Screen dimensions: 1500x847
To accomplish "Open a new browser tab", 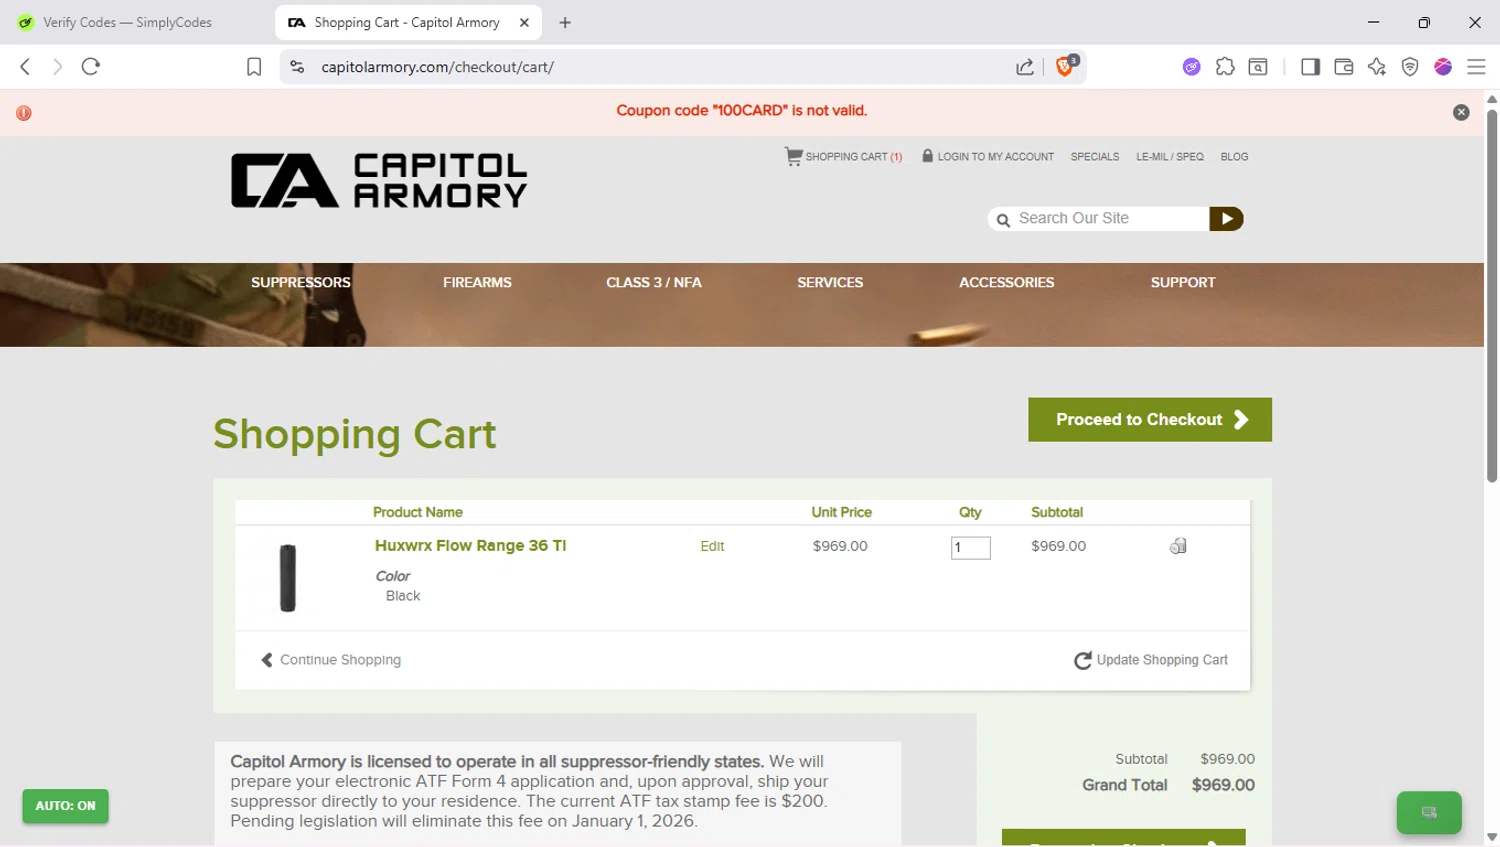I will pos(565,22).
